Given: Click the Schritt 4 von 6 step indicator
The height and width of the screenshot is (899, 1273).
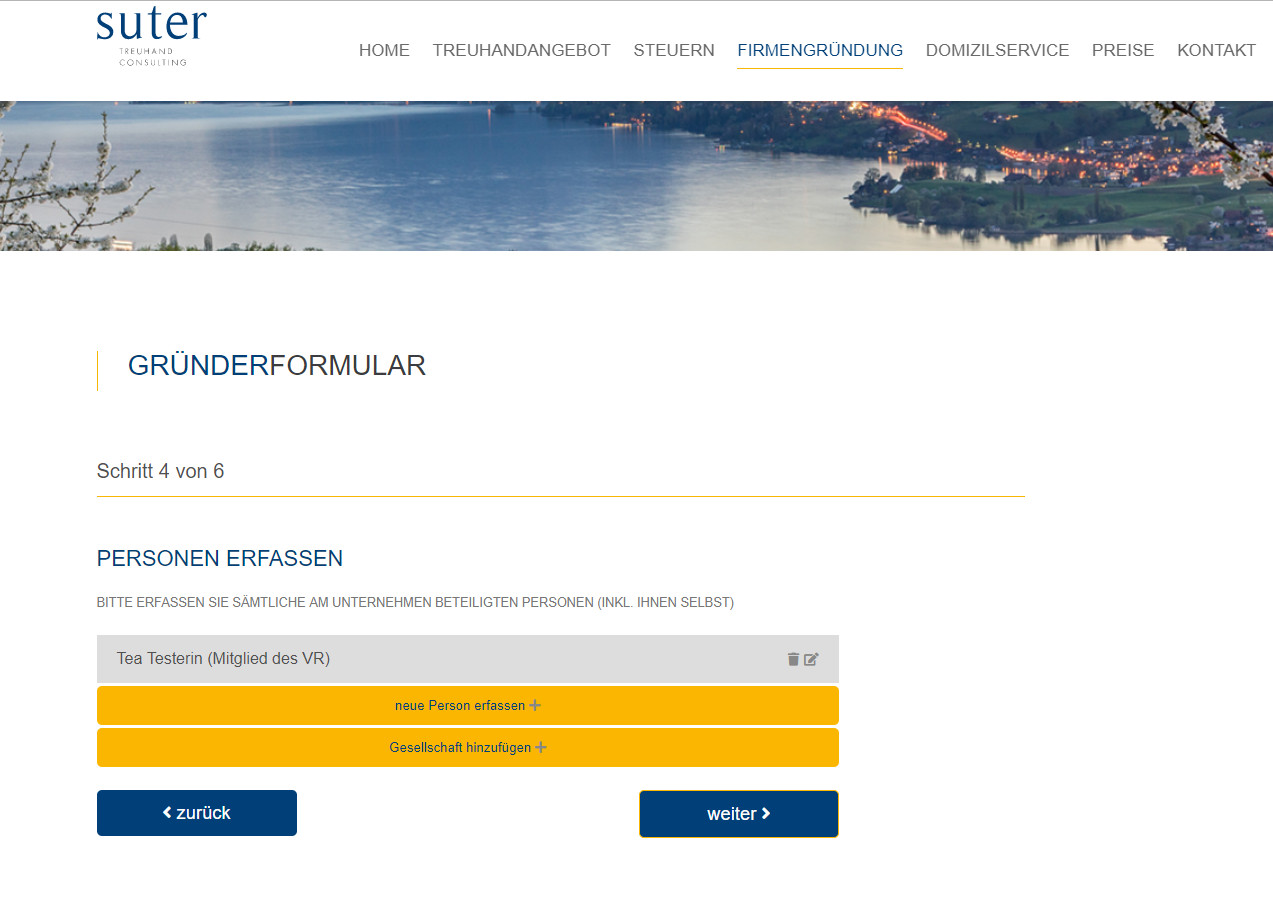Looking at the screenshot, I should pos(160,471).
